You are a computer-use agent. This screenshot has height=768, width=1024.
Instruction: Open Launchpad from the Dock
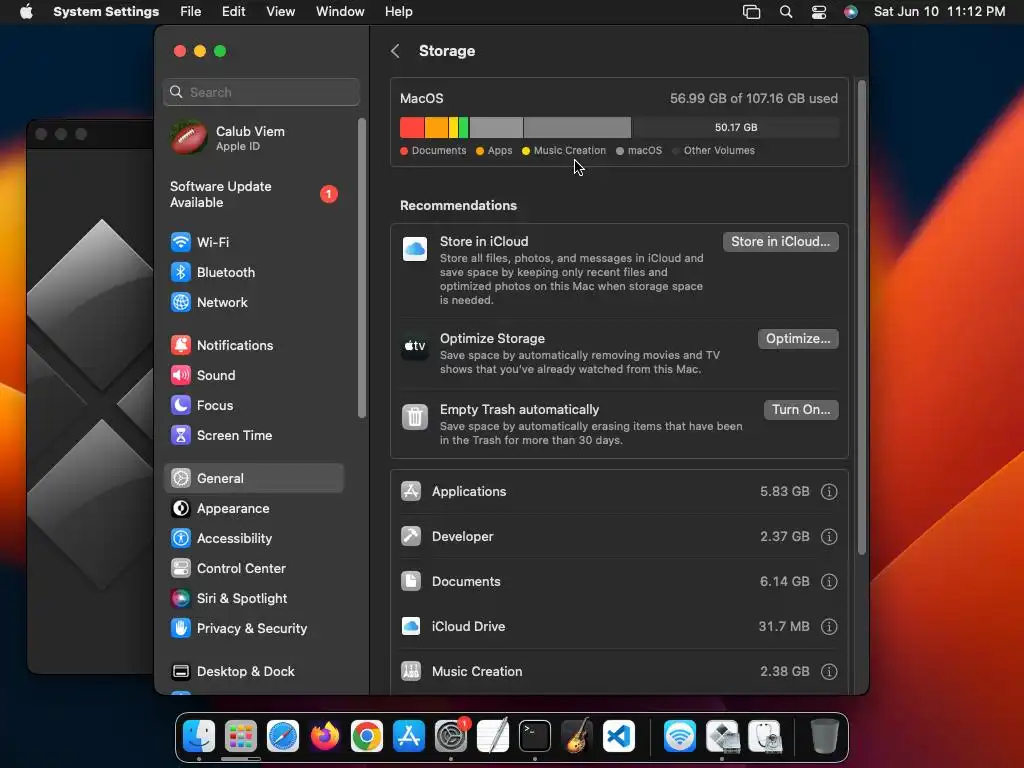click(240, 737)
